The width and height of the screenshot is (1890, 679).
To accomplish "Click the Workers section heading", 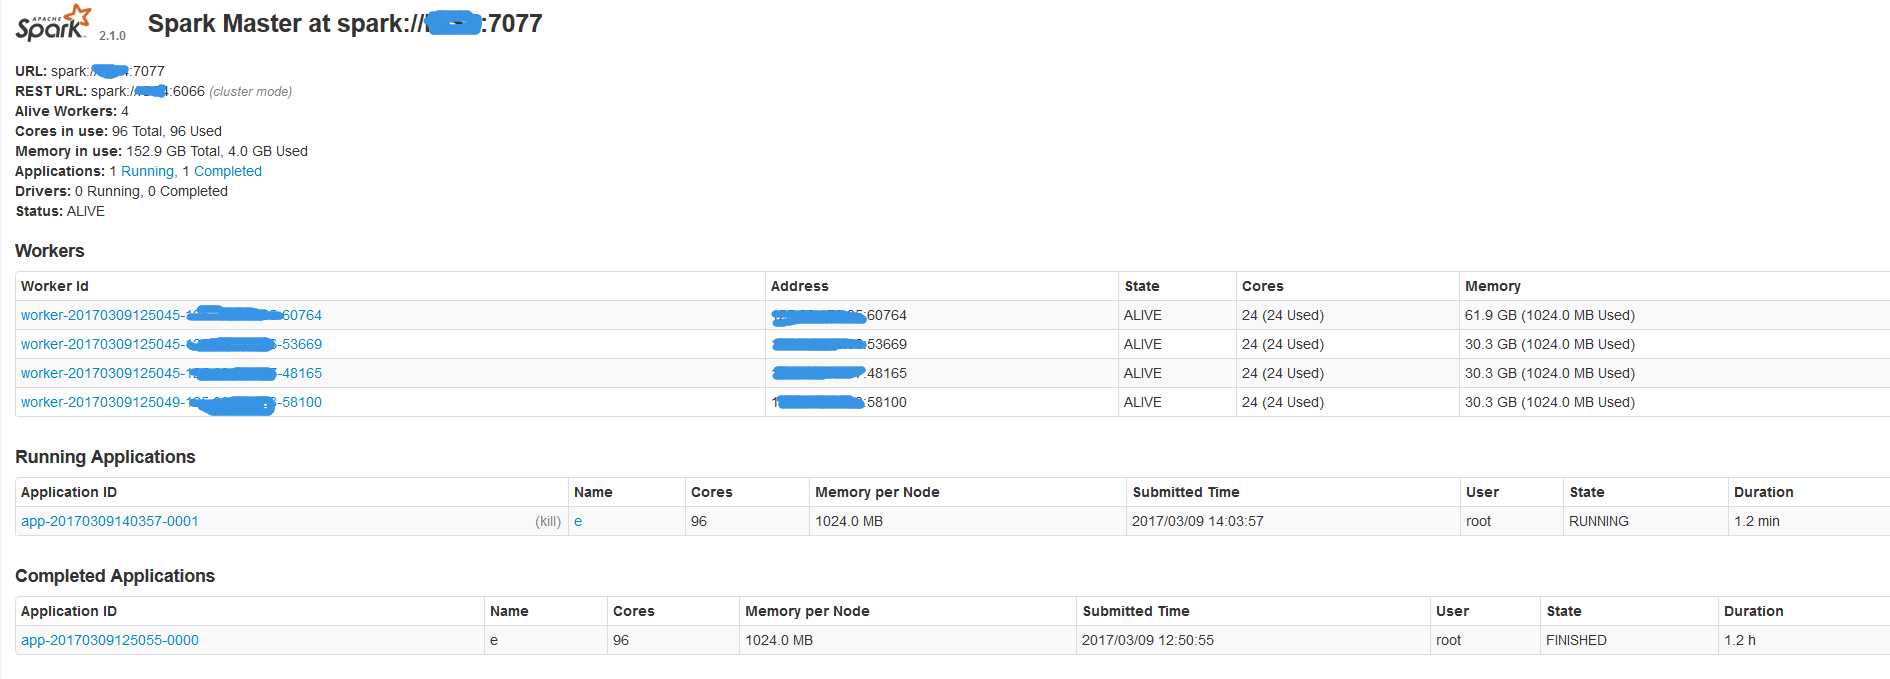I will click(50, 251).
